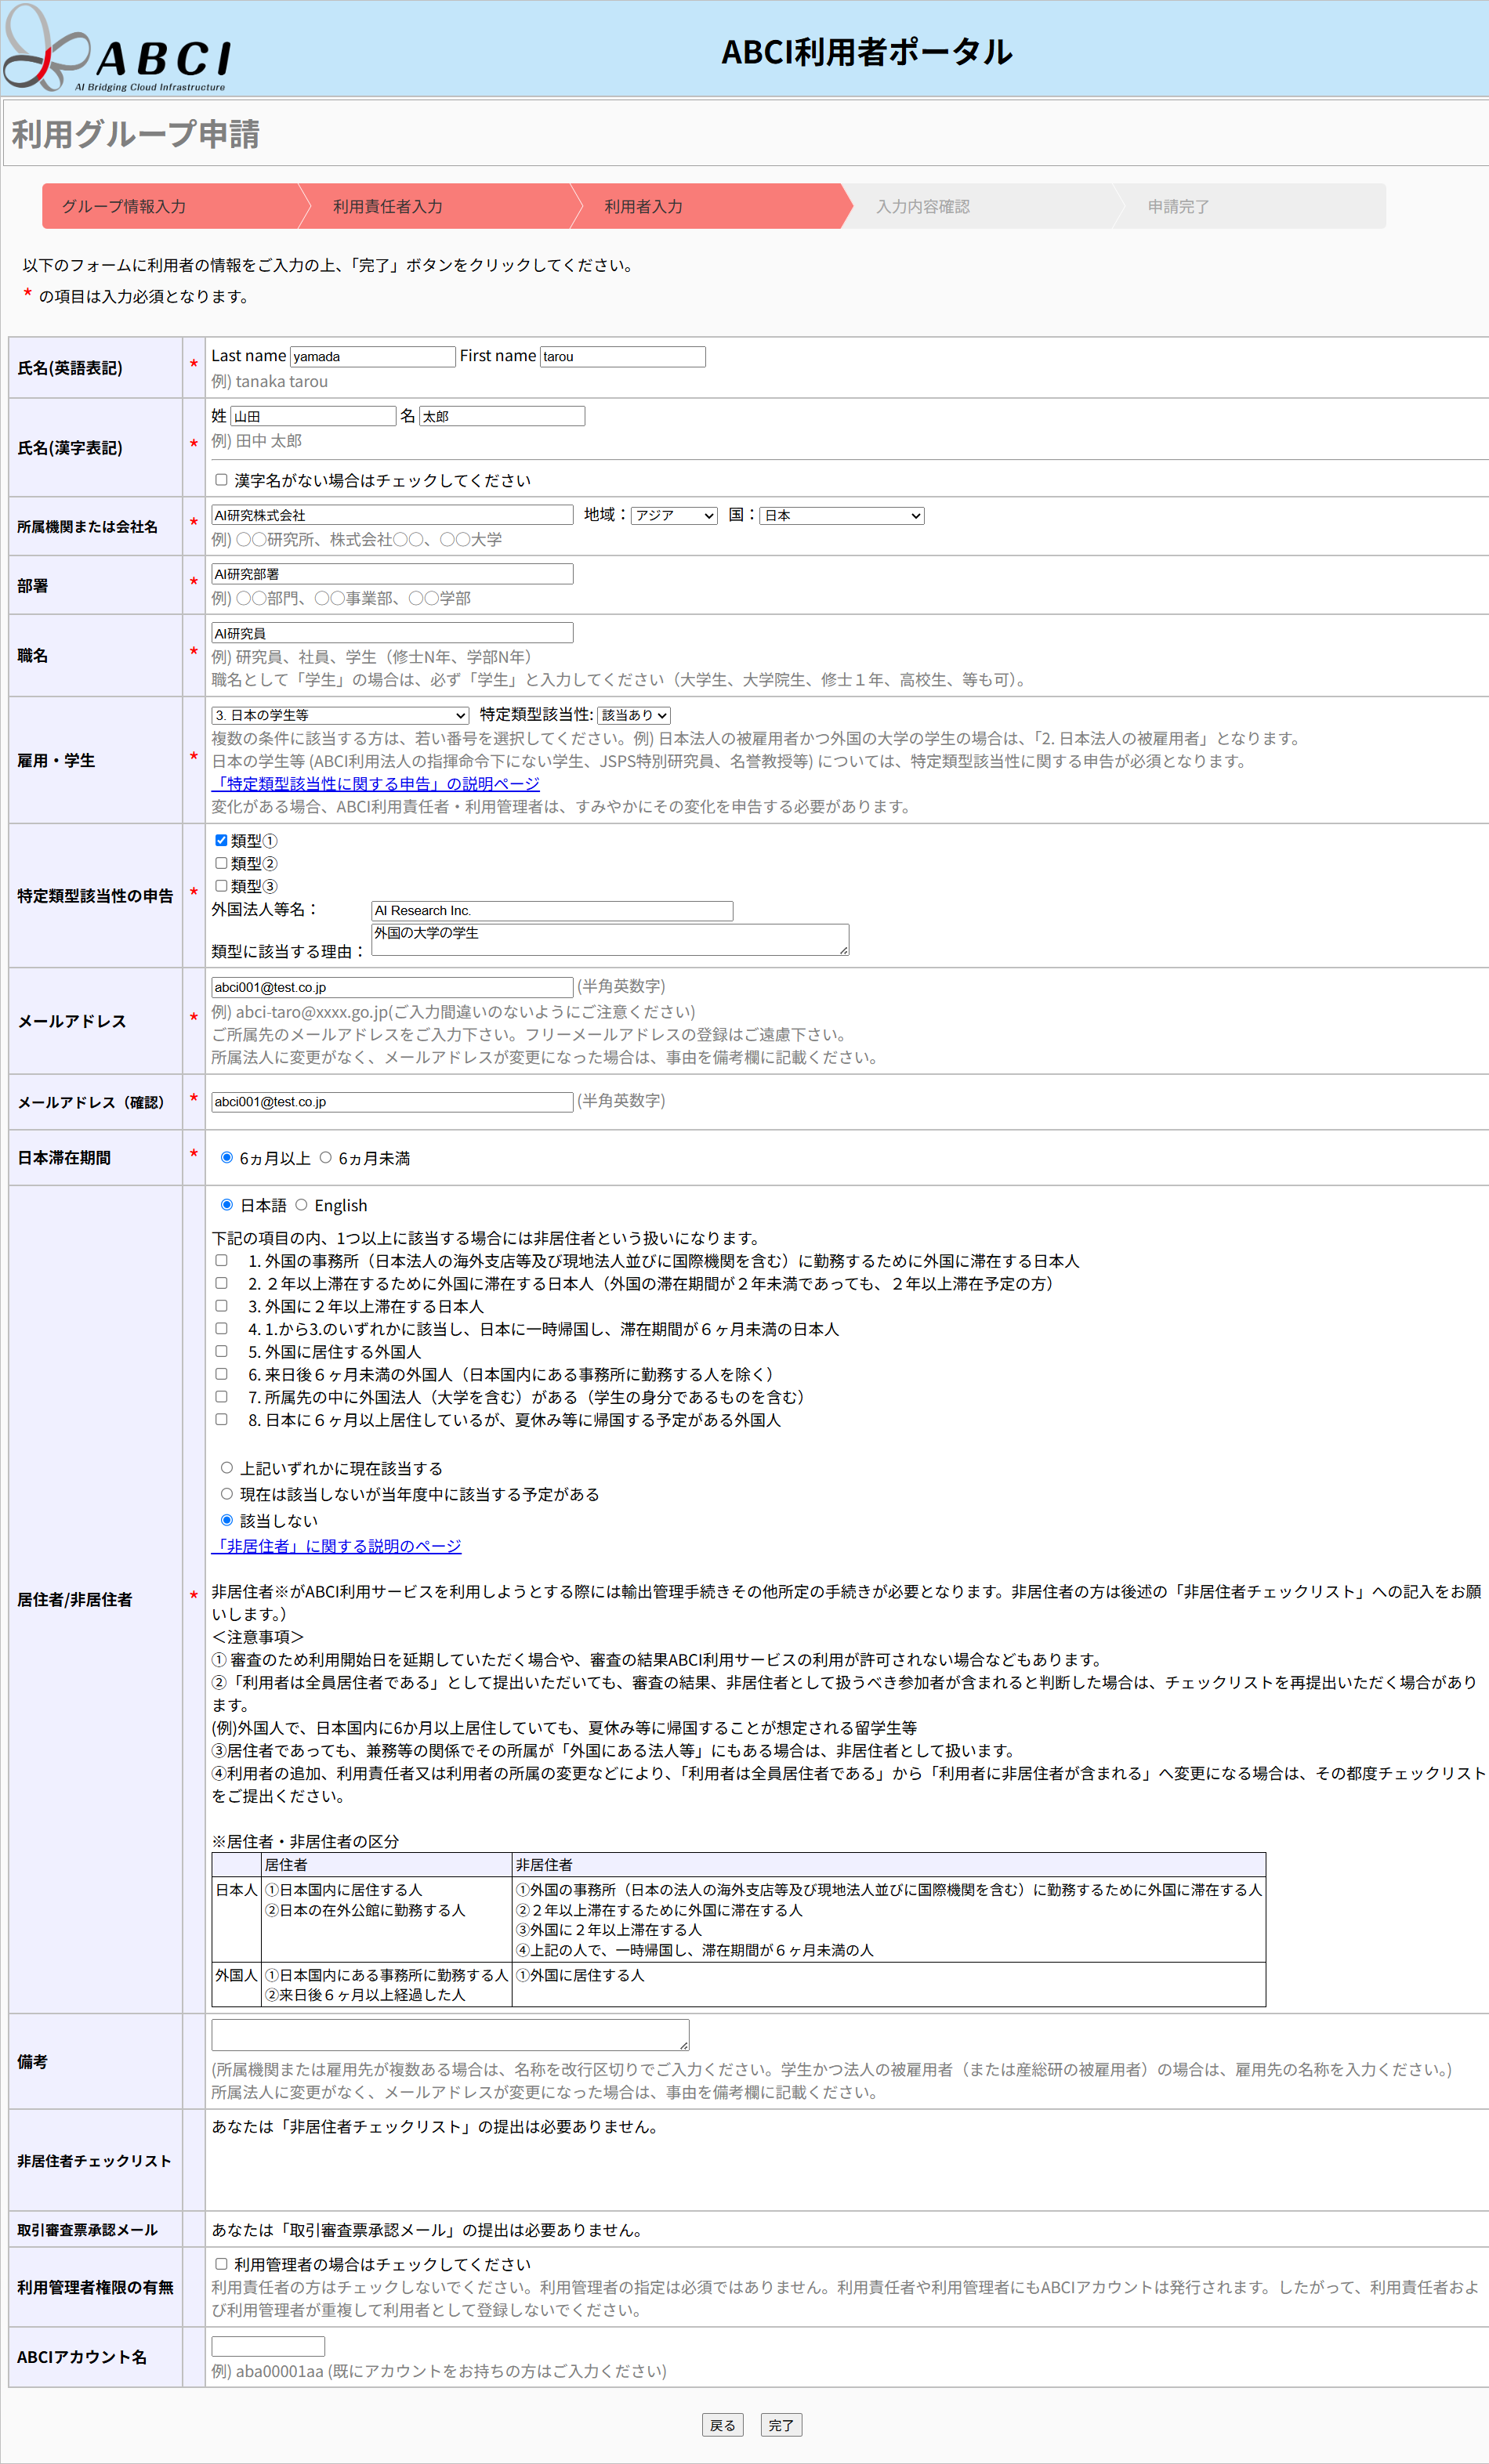Select the 6ヵ月以上 radio button
Viewport: 1489px width, 2464px height.
(x=227, y=1158)
